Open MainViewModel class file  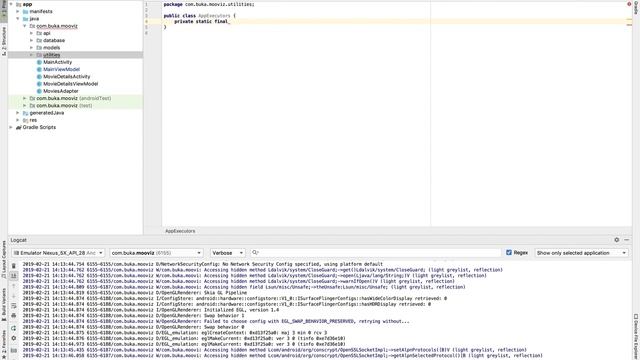click(x=61, y=69)
